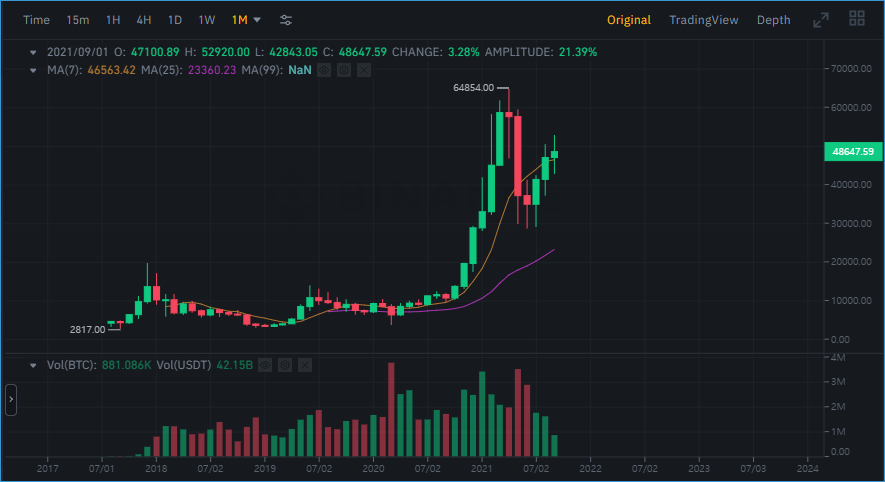Click the MA(25) value 23360.23
This screenshot has height=482, width=885.
pyautogui.click(x=212, y=70)
